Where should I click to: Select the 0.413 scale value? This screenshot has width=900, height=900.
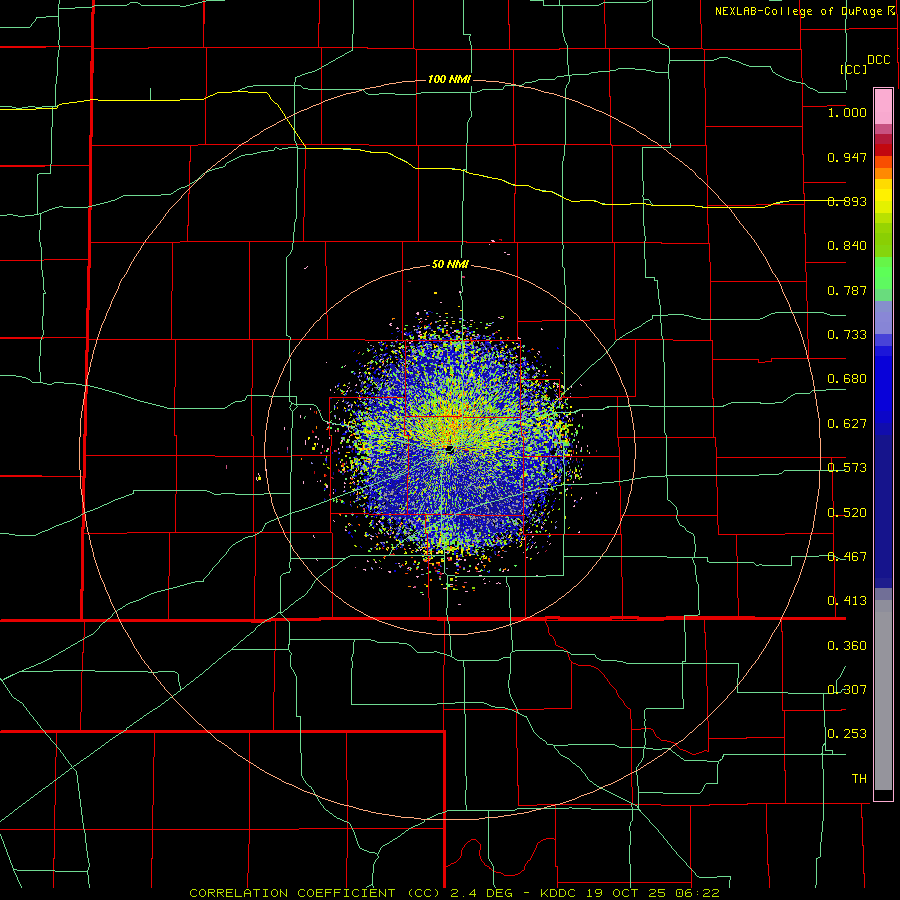(x=847, y=601)
